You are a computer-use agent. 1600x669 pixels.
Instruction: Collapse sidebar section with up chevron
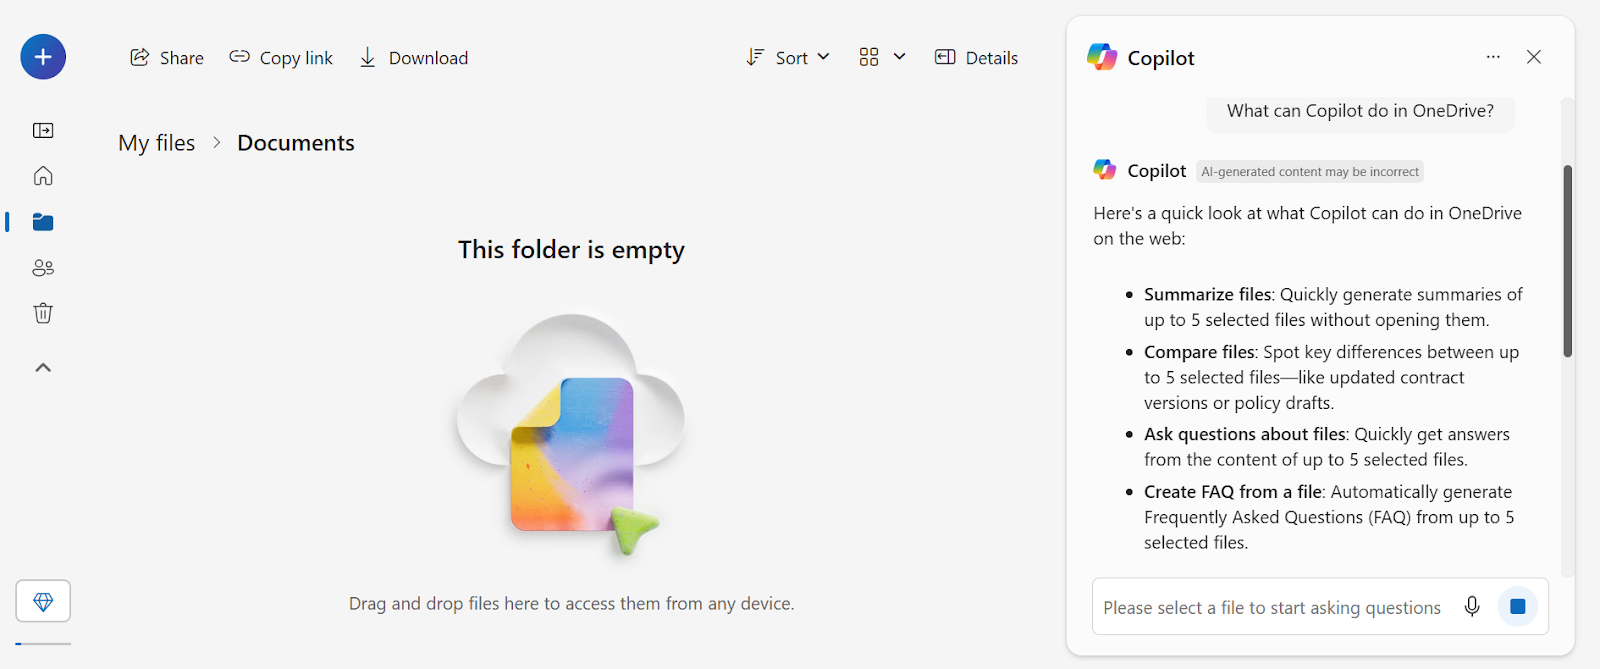click(43, 367)
